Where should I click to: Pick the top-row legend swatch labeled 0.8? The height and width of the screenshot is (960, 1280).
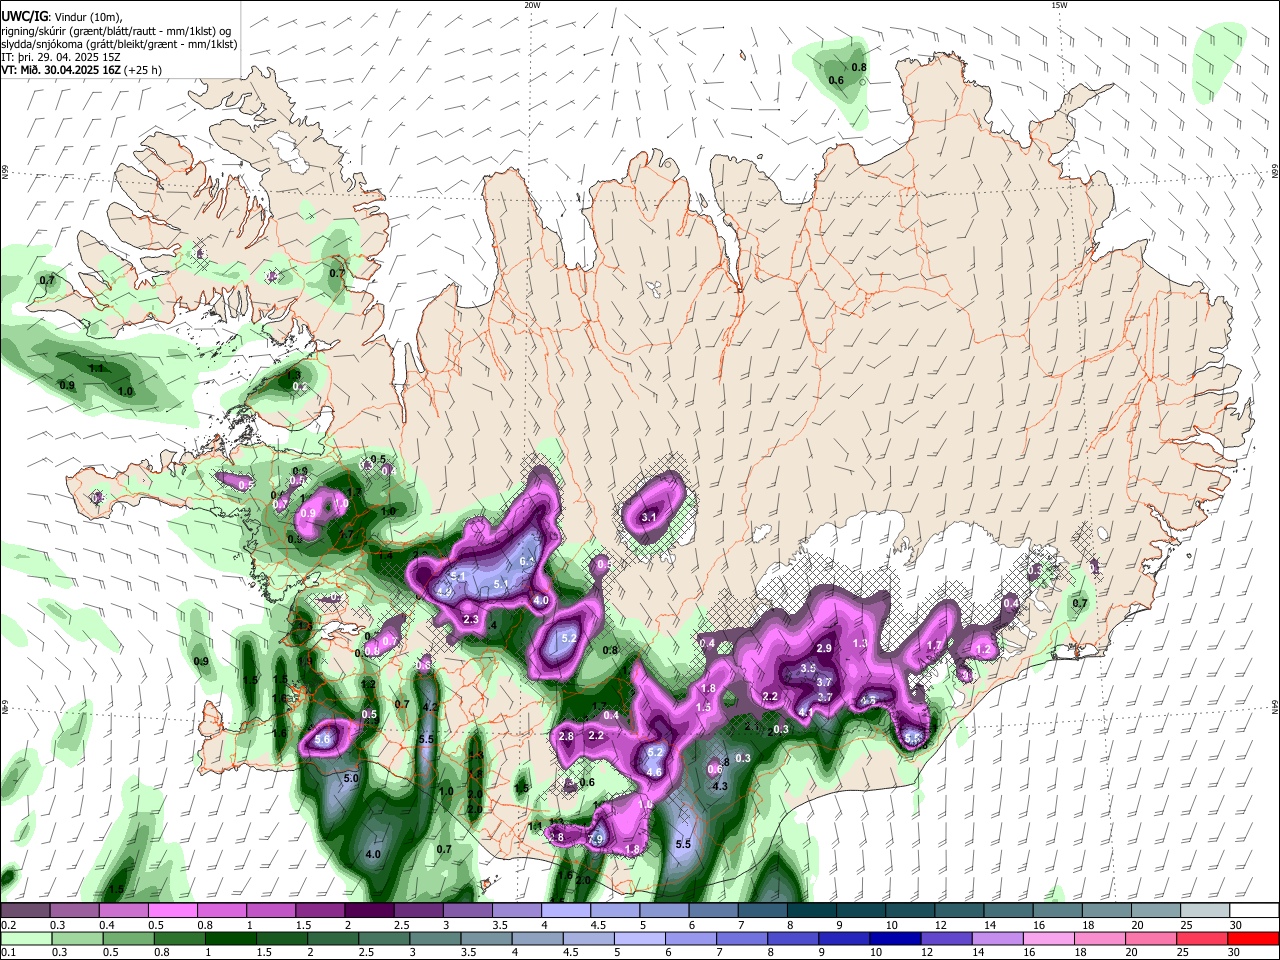(221, 911)
